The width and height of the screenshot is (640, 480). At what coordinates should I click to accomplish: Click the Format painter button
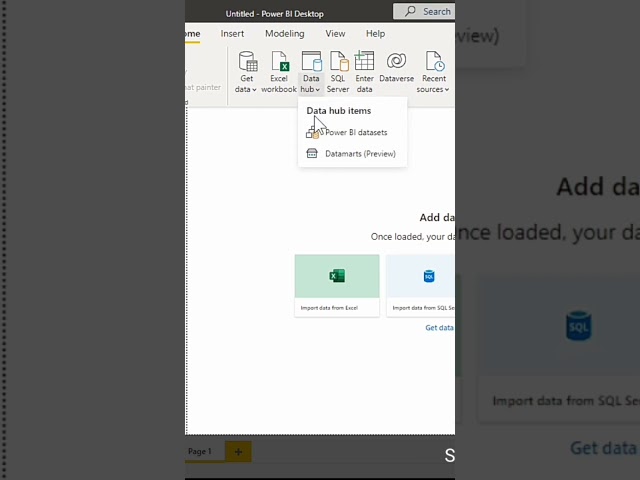tap(203, 87)
